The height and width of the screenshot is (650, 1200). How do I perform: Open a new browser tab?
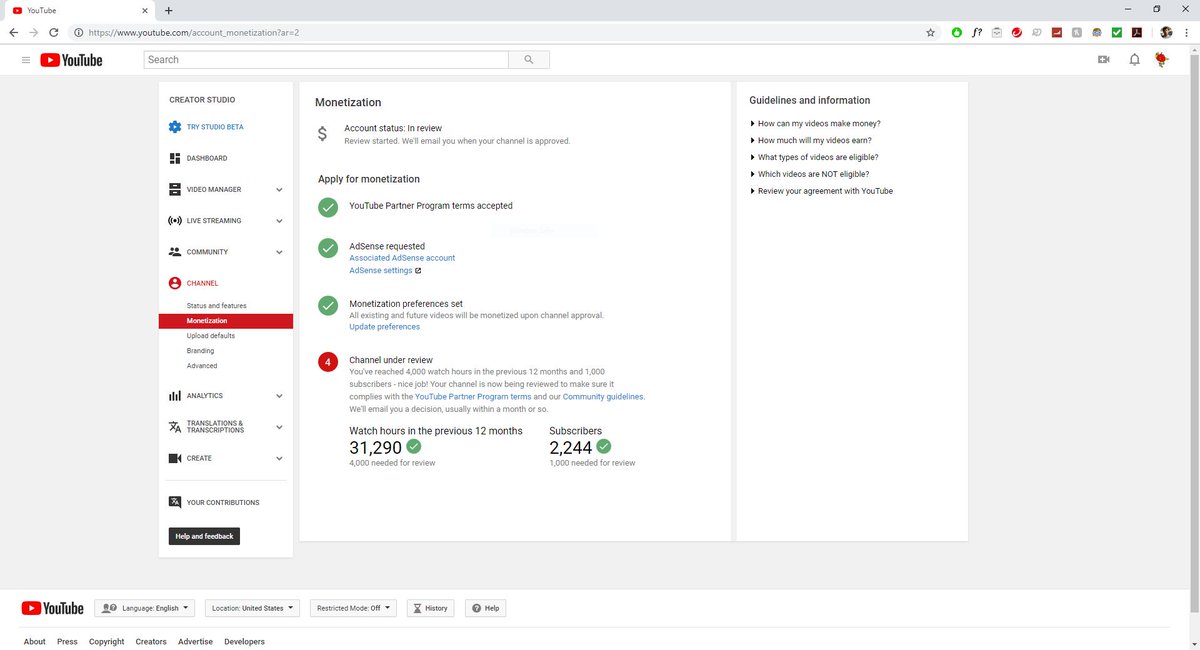point(168,10)
